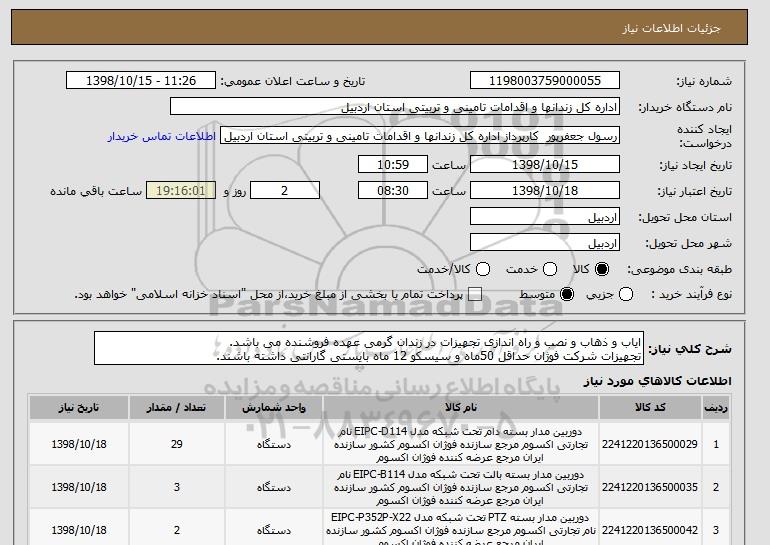Select the خدمت radio button
Viewport: 770px width, 545px height.
550,269
